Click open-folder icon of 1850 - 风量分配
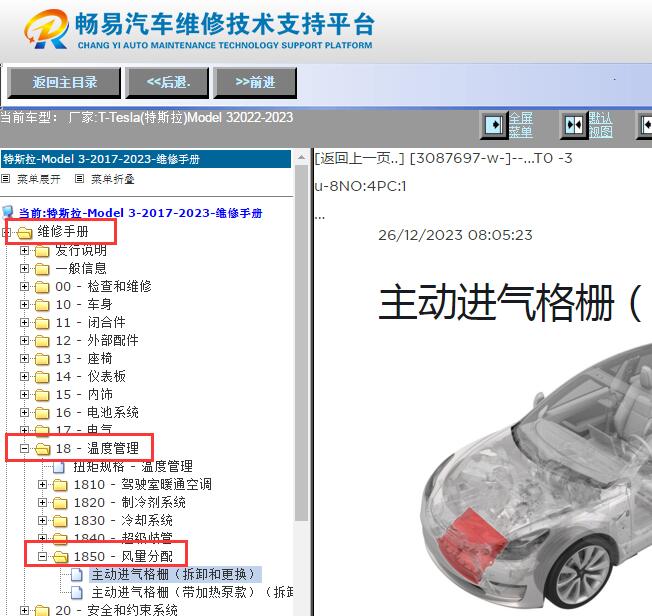The image size is (652, 616). 61,557
